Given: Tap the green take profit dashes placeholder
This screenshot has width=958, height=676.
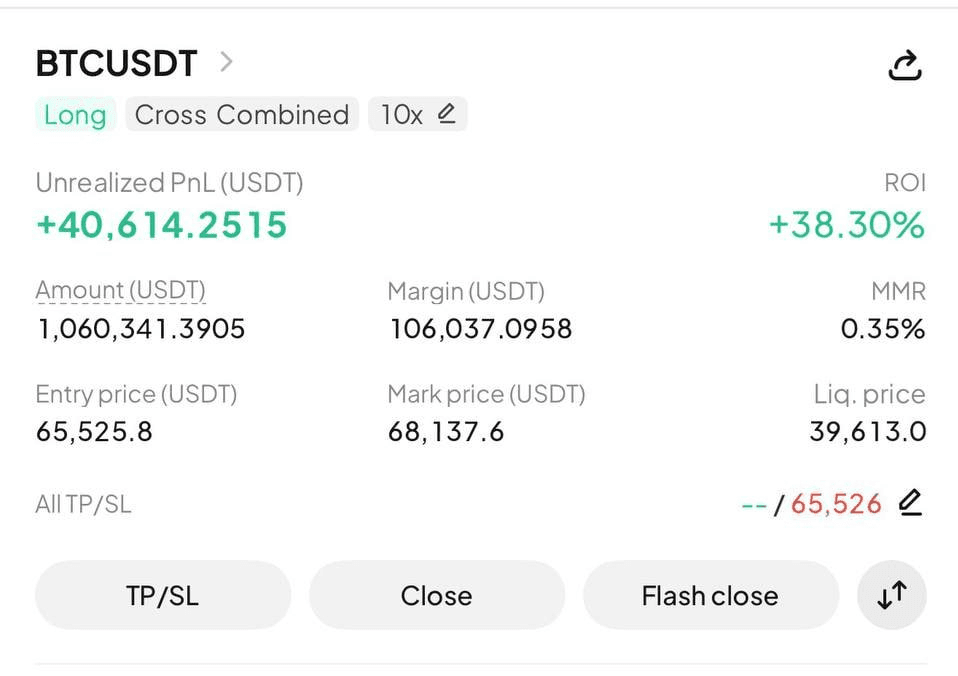Looking at the screenshot, I should pyautogui.click(x=753, y=505).
